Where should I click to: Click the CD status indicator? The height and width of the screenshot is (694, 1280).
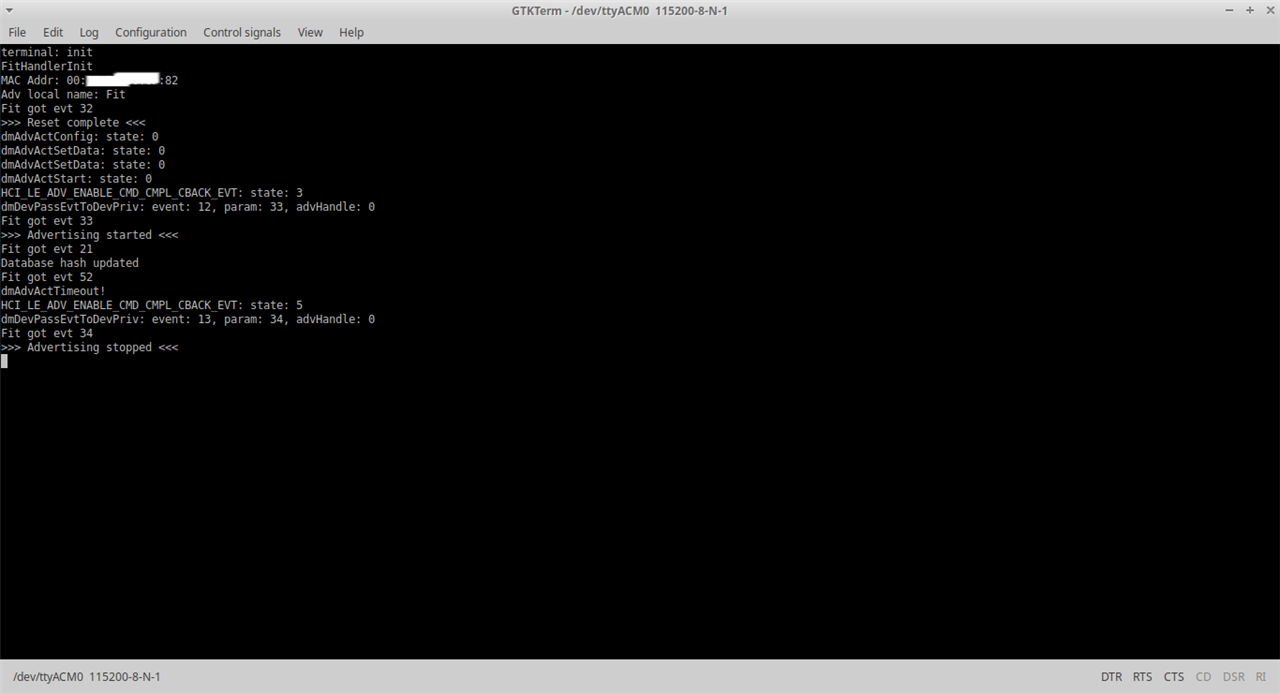(1203, 677)
